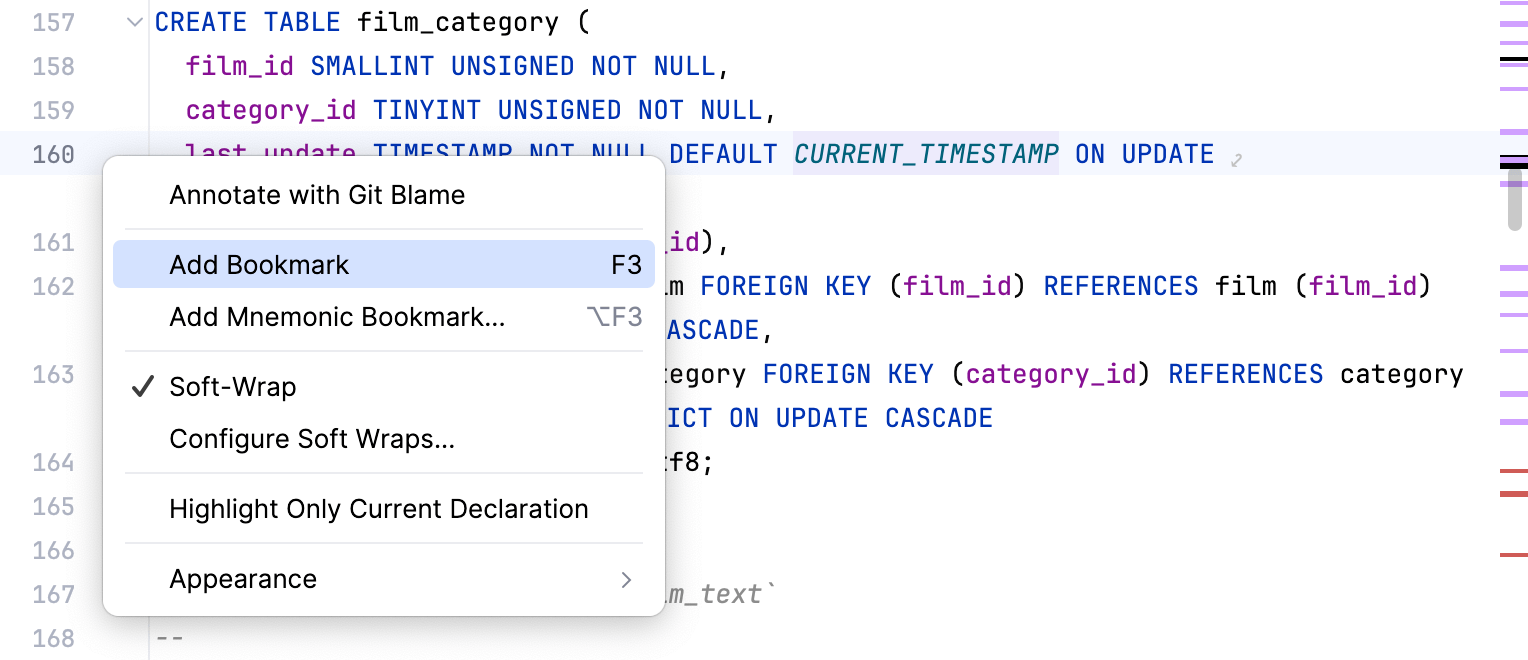Viewport: 1528px width, 660px height.
Task: Click the SMALLINT type on the film_id line
Action: click(372, 66)
